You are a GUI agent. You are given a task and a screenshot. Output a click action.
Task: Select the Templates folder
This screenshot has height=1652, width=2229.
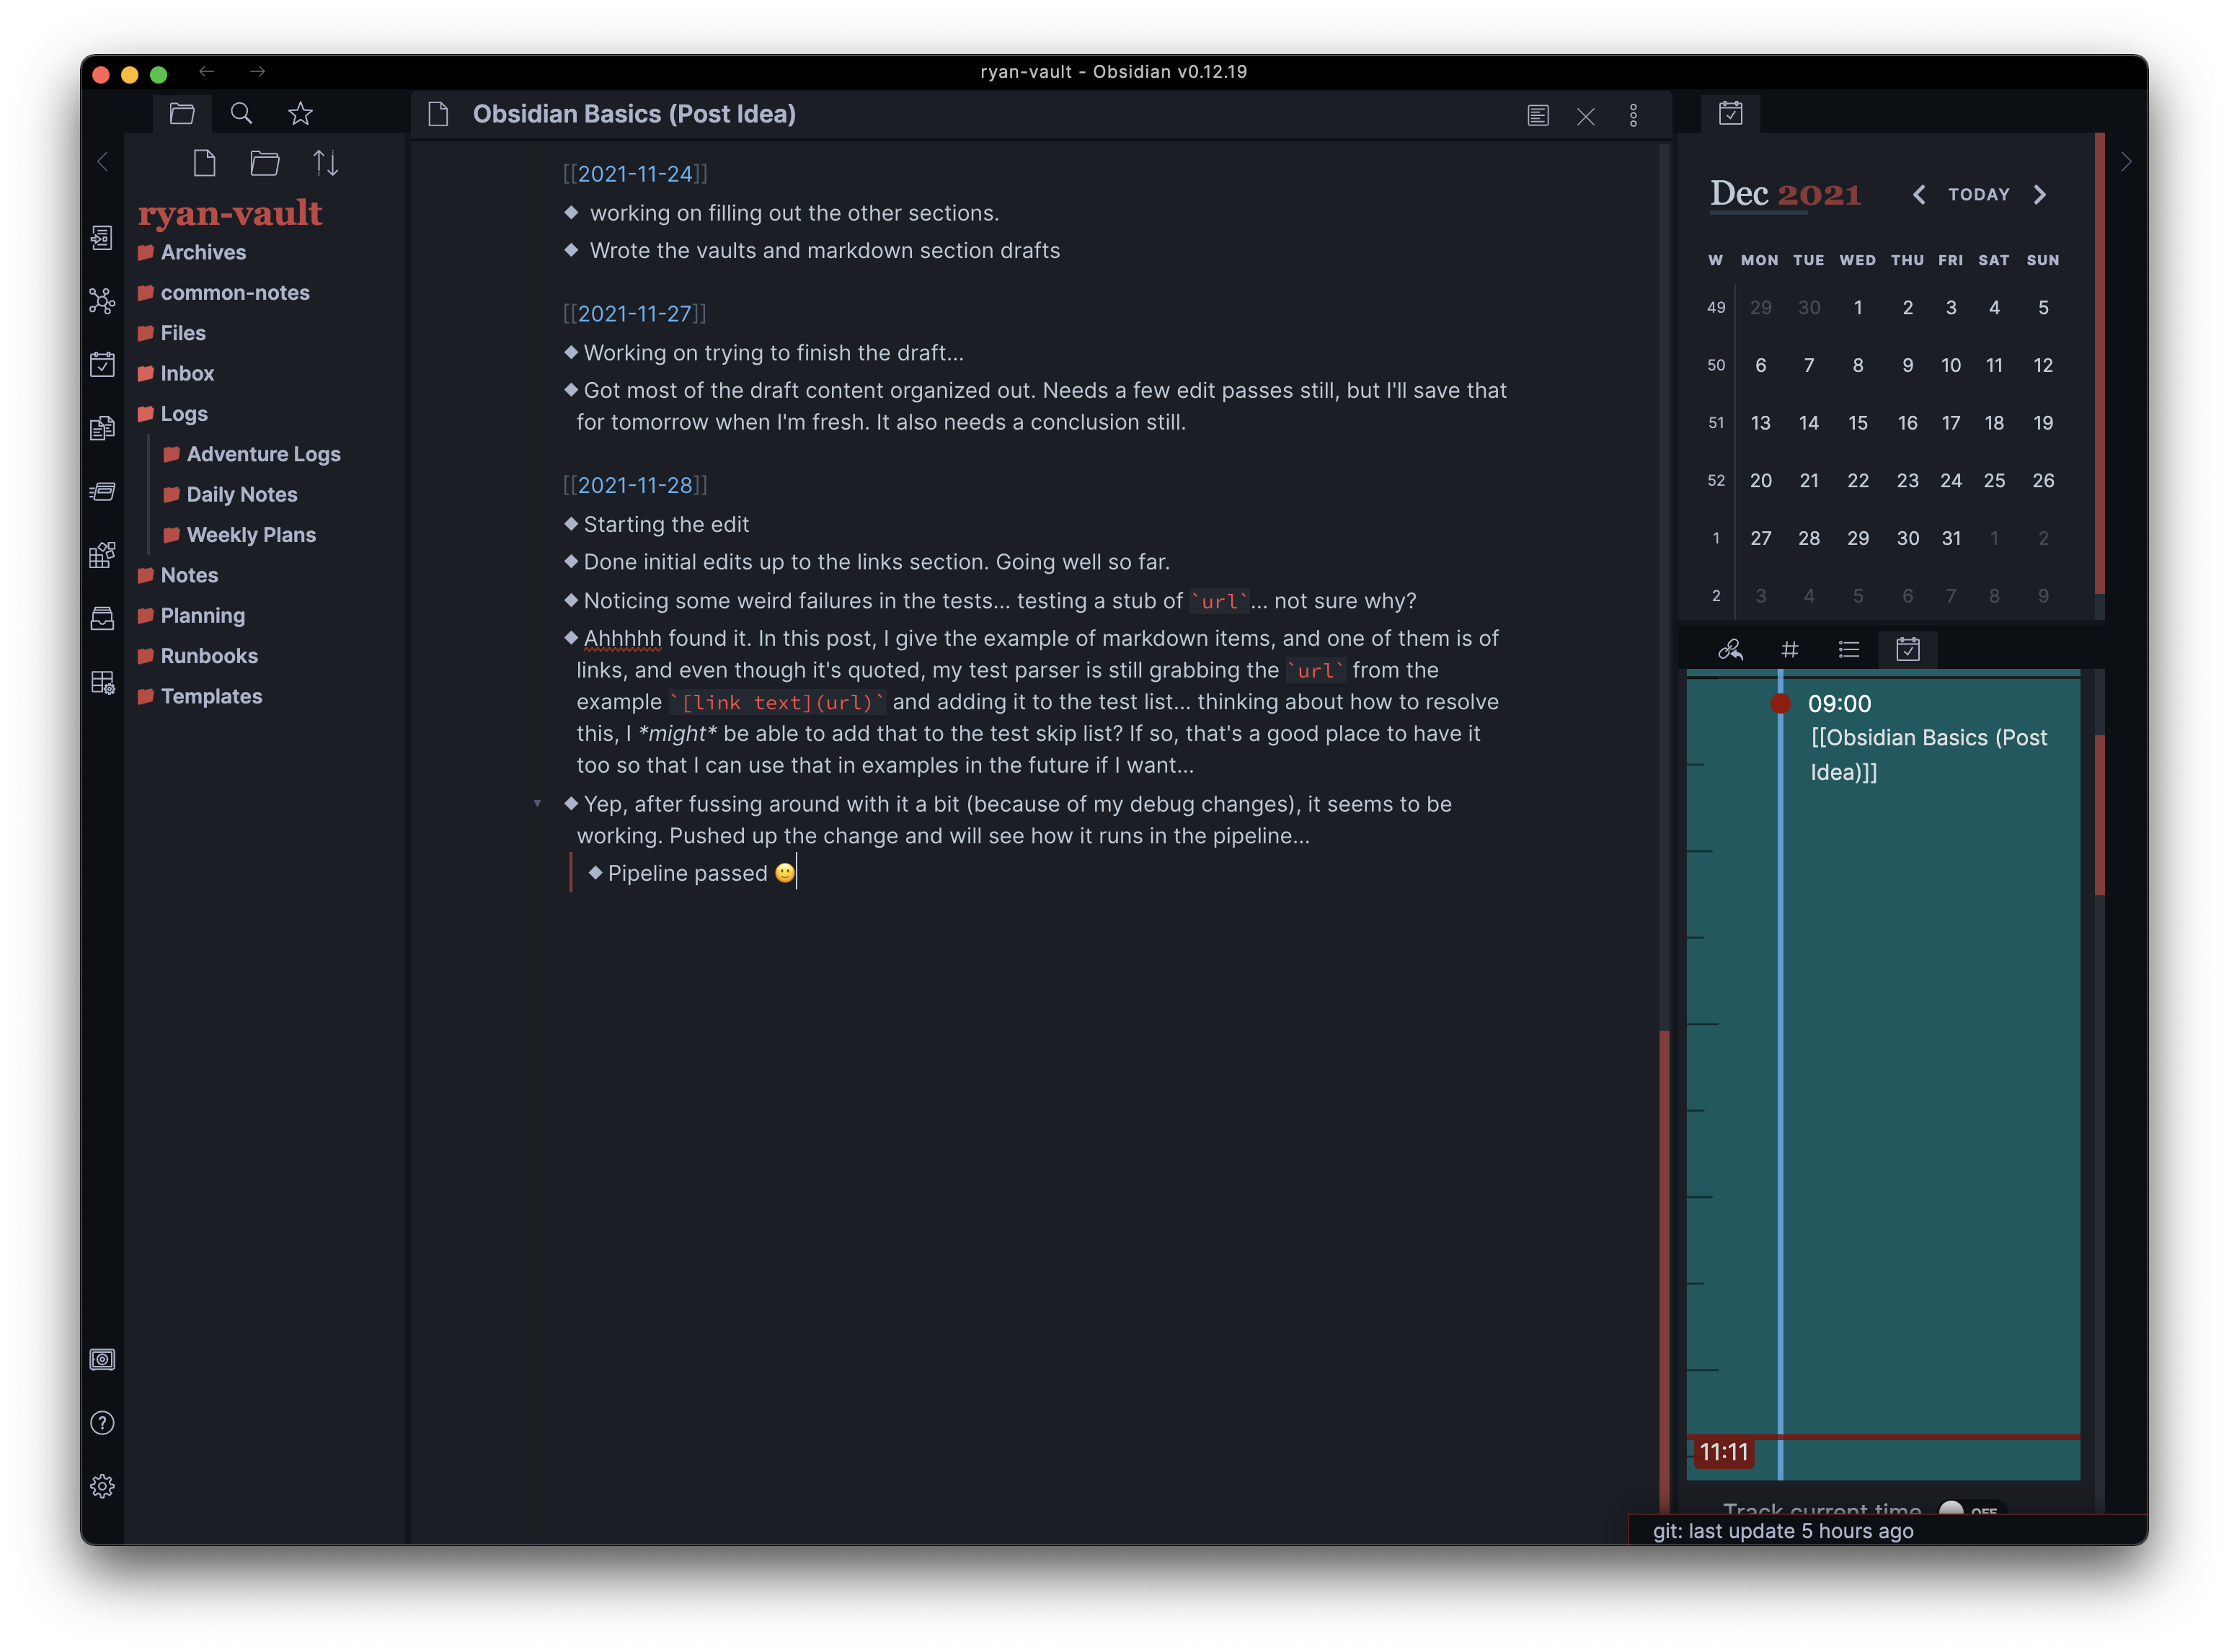coord(211,697)
